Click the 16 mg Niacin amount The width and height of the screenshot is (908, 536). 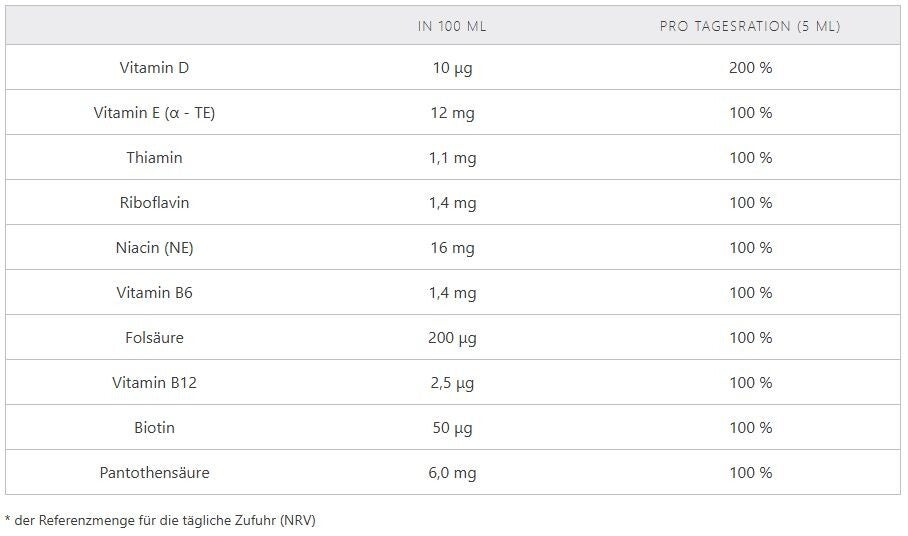[x=452, y=248]
